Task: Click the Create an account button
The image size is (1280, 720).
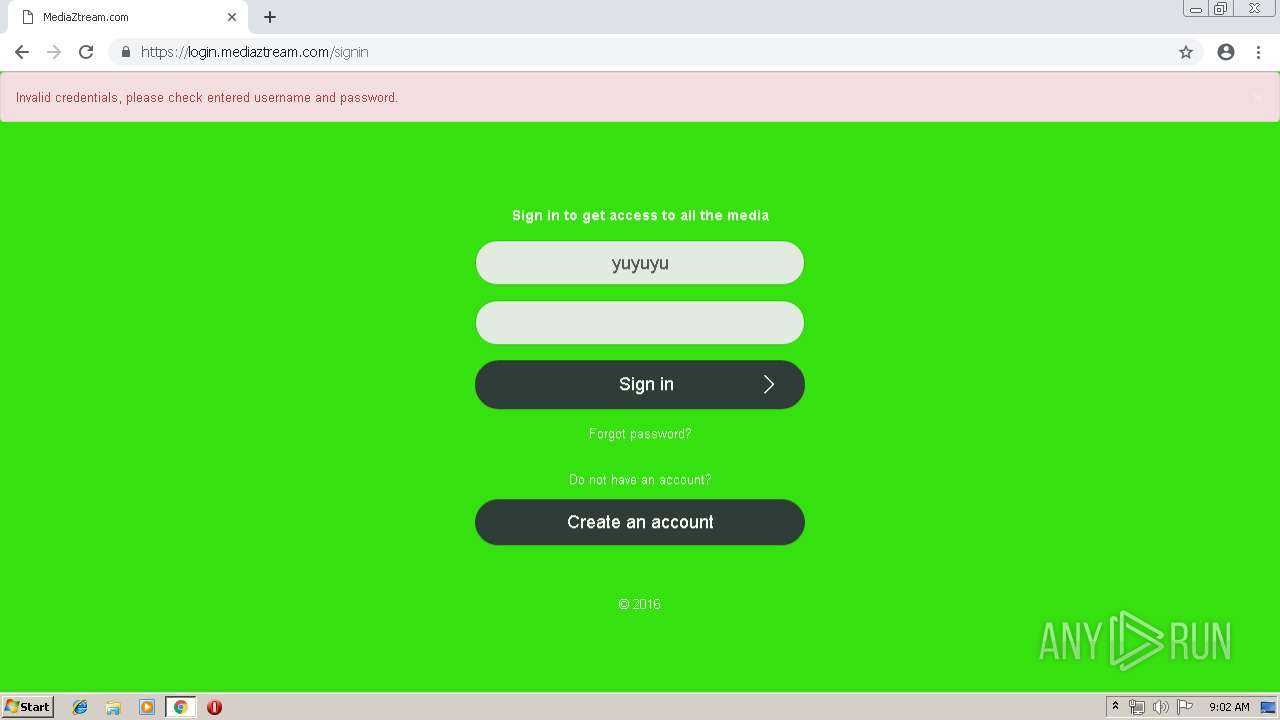Action: click(x=640, y=522)
